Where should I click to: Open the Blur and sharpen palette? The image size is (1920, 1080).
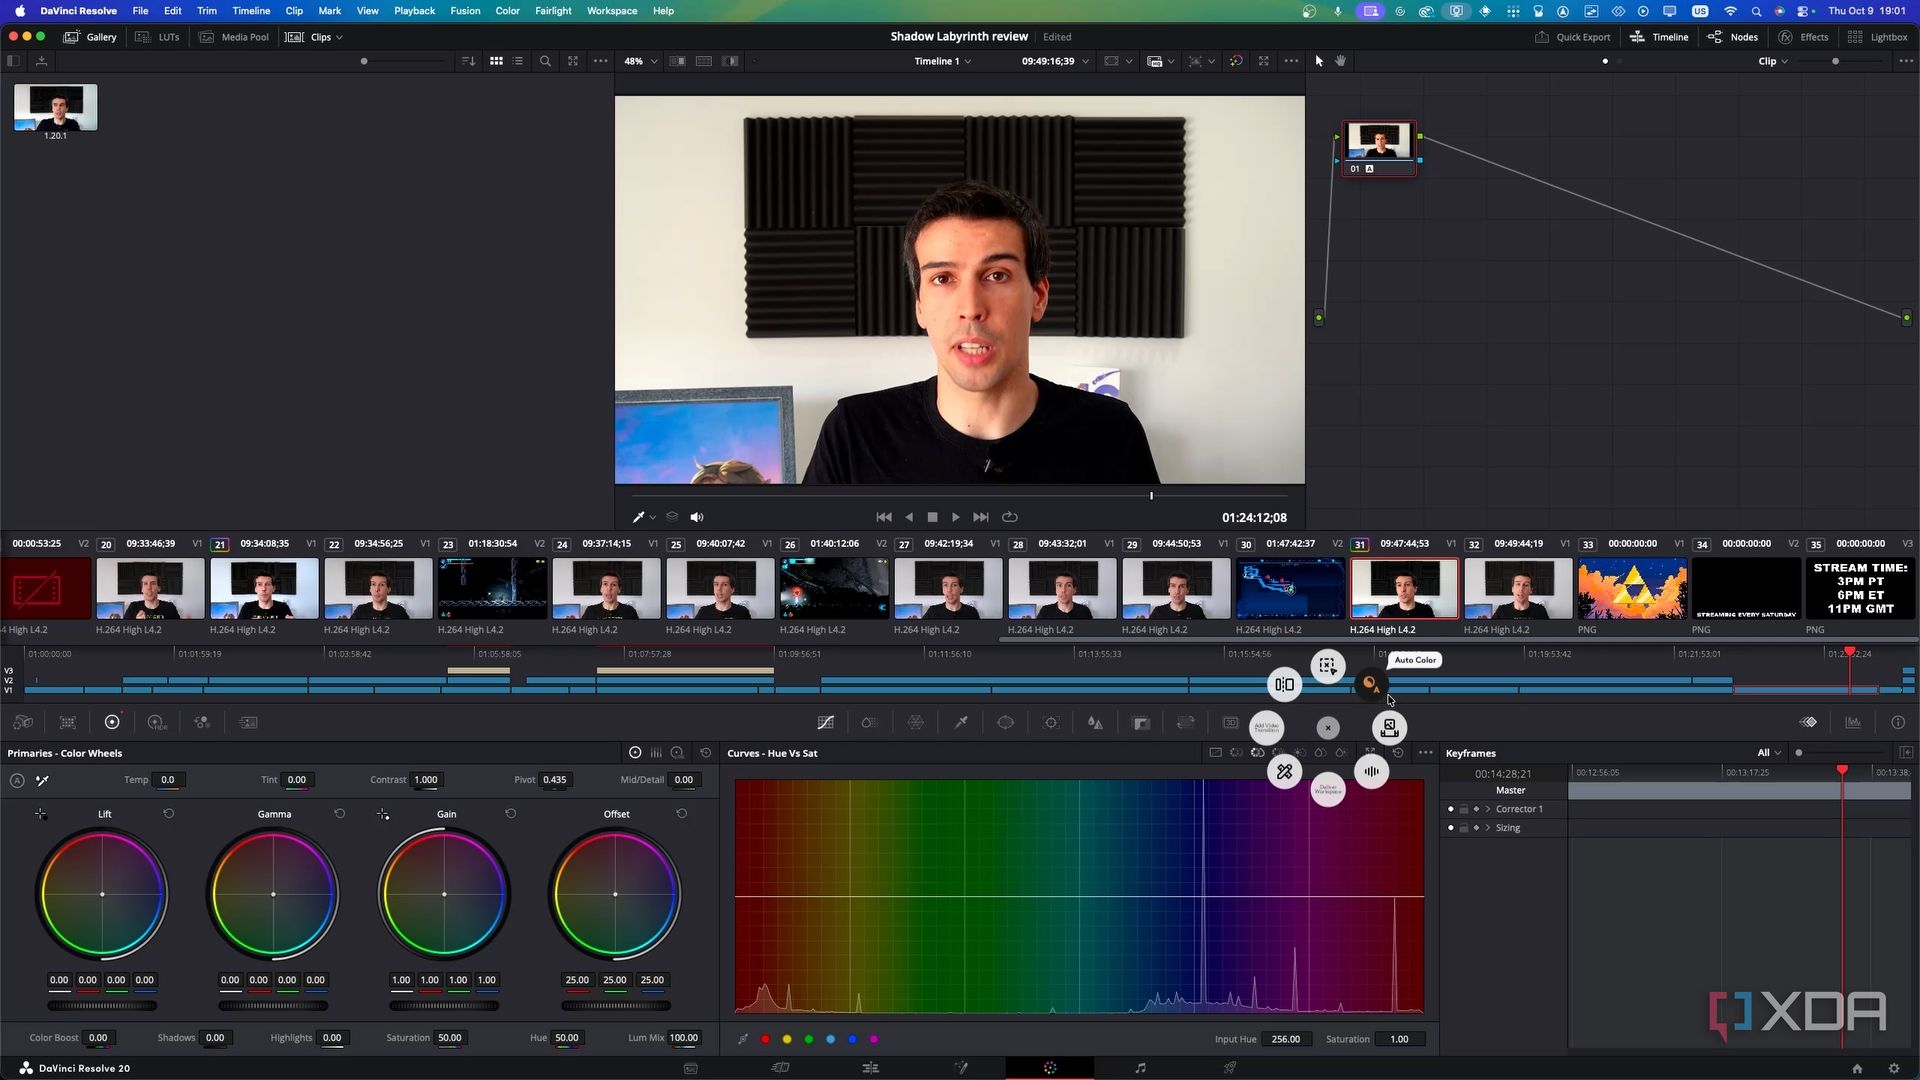pyautogui.click(x=1096, y=722)
